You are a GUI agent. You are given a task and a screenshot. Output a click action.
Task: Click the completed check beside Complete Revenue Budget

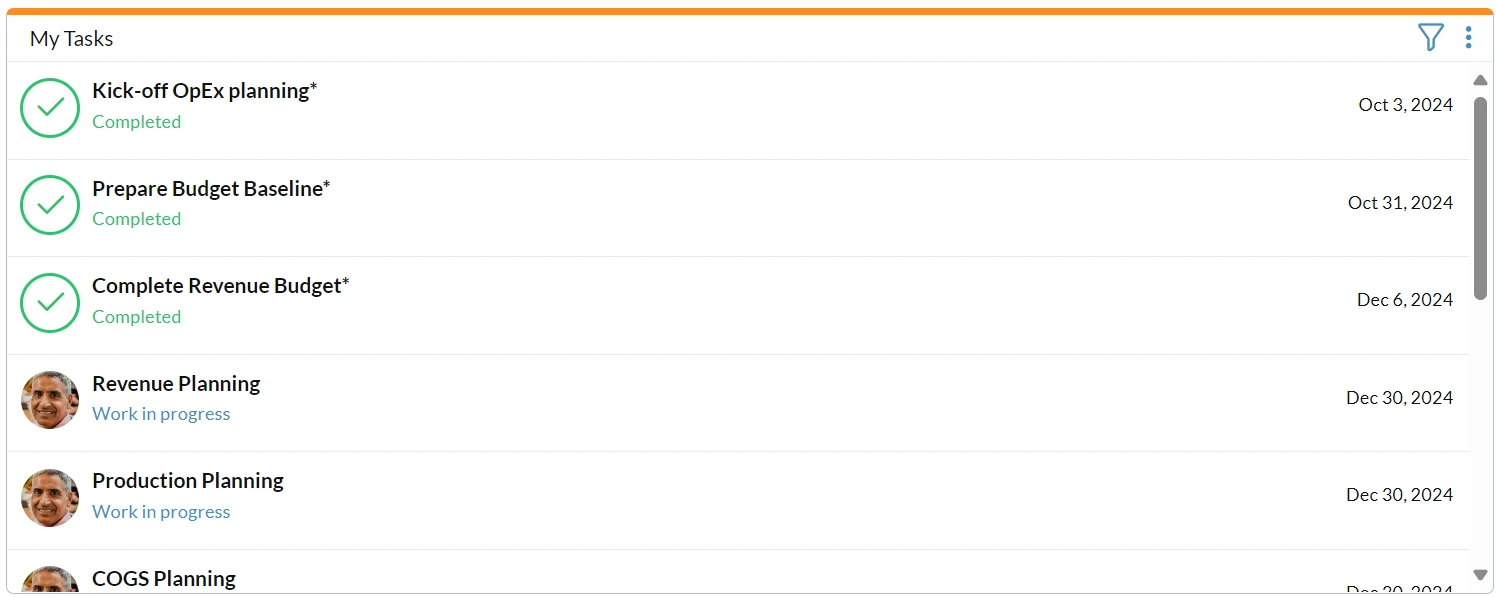click(x=50, y=303)
